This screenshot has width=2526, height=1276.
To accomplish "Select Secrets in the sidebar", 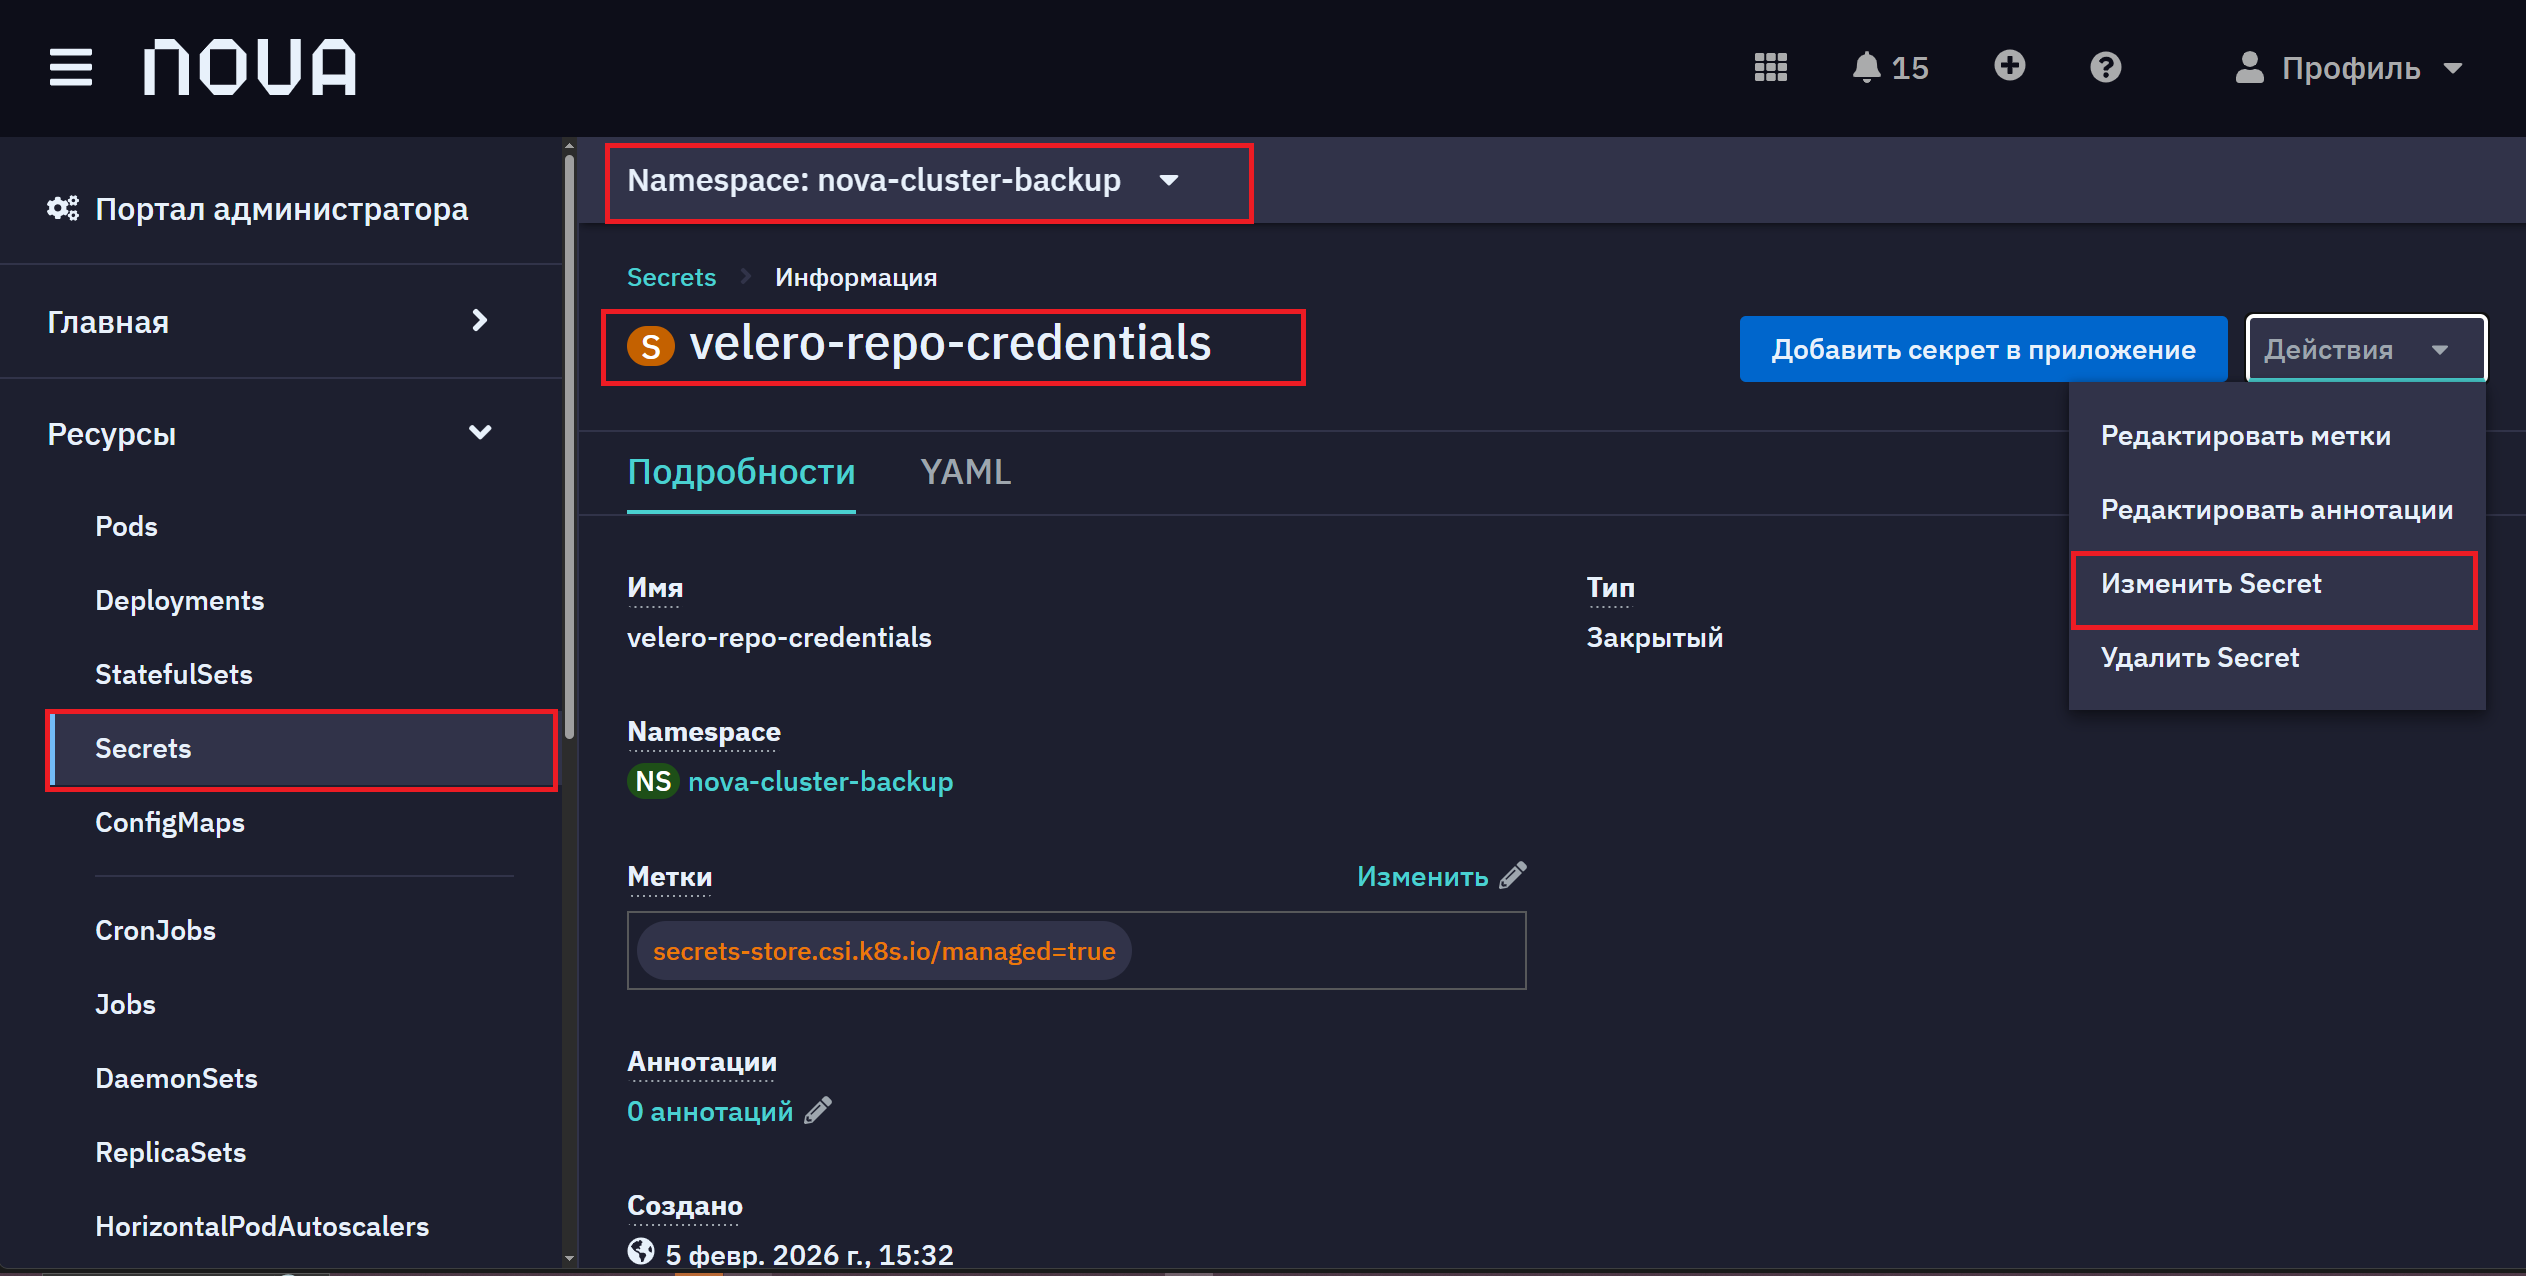I will pyautogui.click(x=302, y=749).
